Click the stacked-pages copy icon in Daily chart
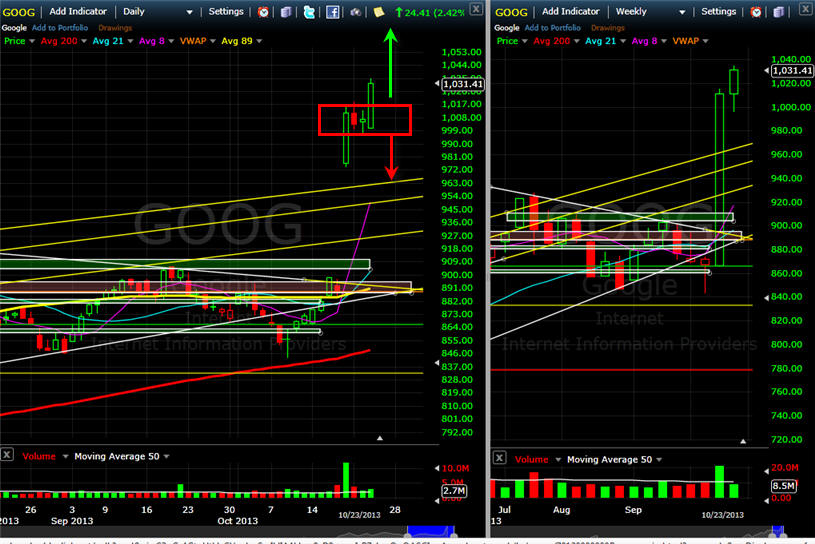The height and width of the screenshot is (544, 815). 286,11
